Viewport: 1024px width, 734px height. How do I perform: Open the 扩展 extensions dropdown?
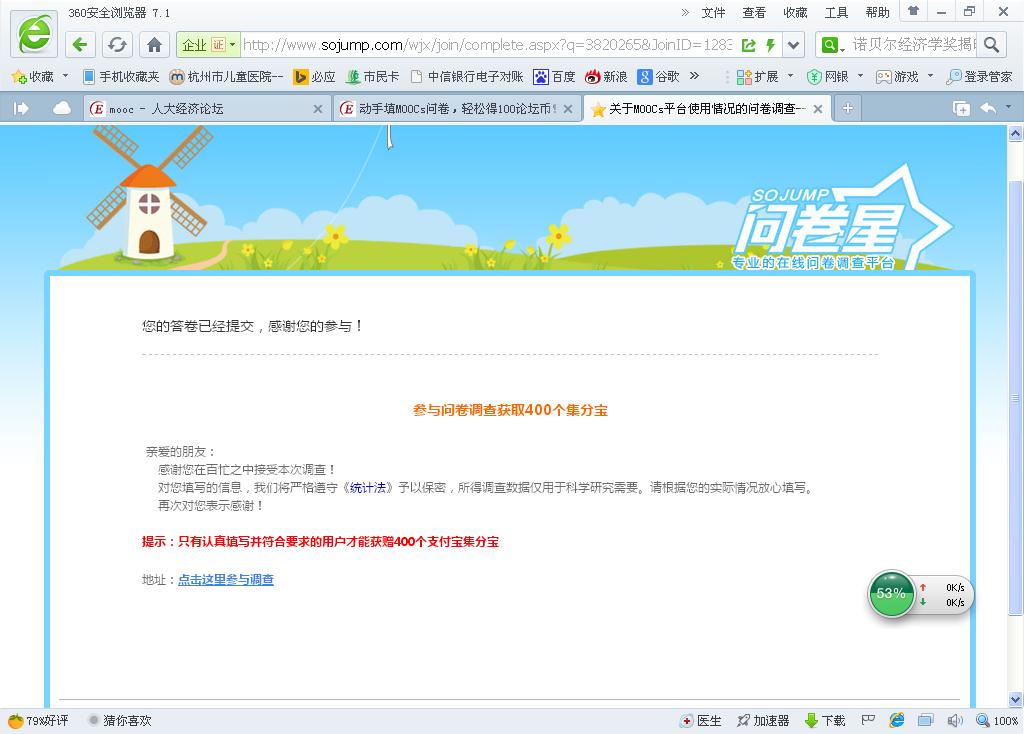pos(765,77)
